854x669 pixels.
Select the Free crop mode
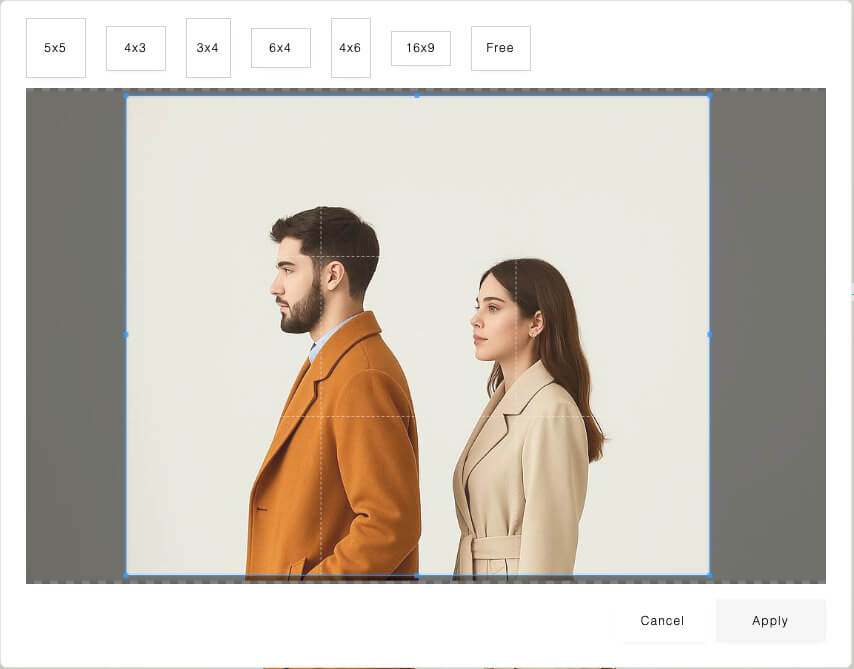click(x=500, y=48)
